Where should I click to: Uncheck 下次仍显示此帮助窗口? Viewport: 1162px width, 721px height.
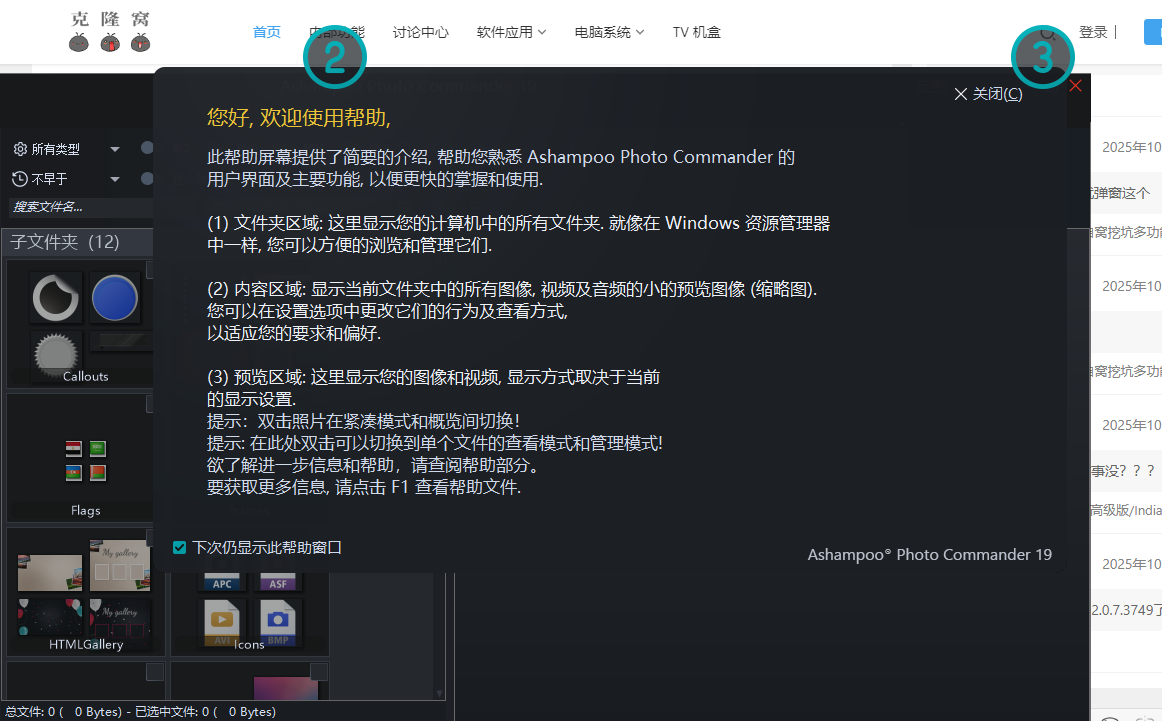pos(179,547)
